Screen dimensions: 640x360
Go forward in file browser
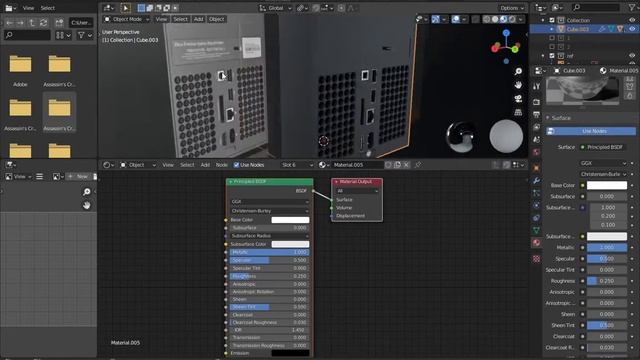click(20, 23)
